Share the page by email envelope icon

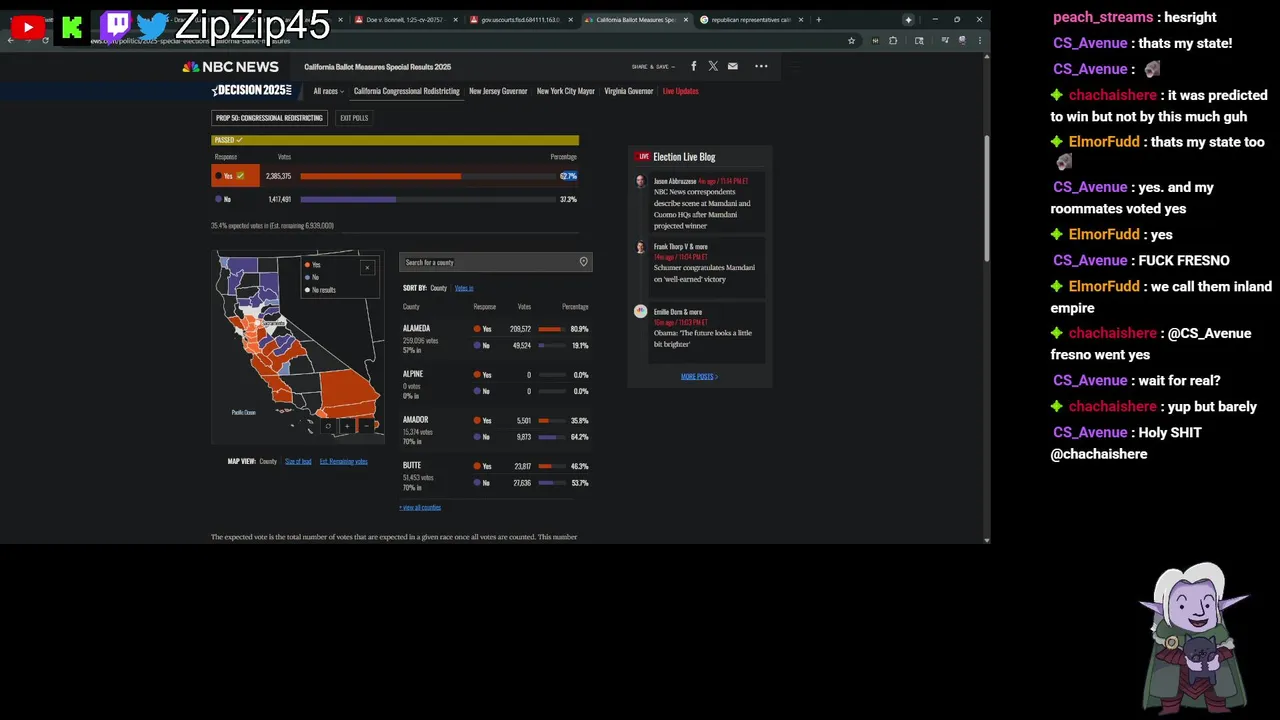[733, 66]
